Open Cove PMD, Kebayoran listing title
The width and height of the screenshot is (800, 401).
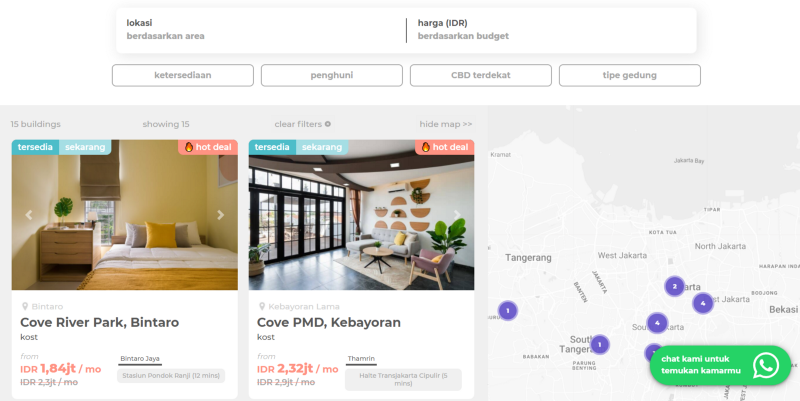[329, 322]
